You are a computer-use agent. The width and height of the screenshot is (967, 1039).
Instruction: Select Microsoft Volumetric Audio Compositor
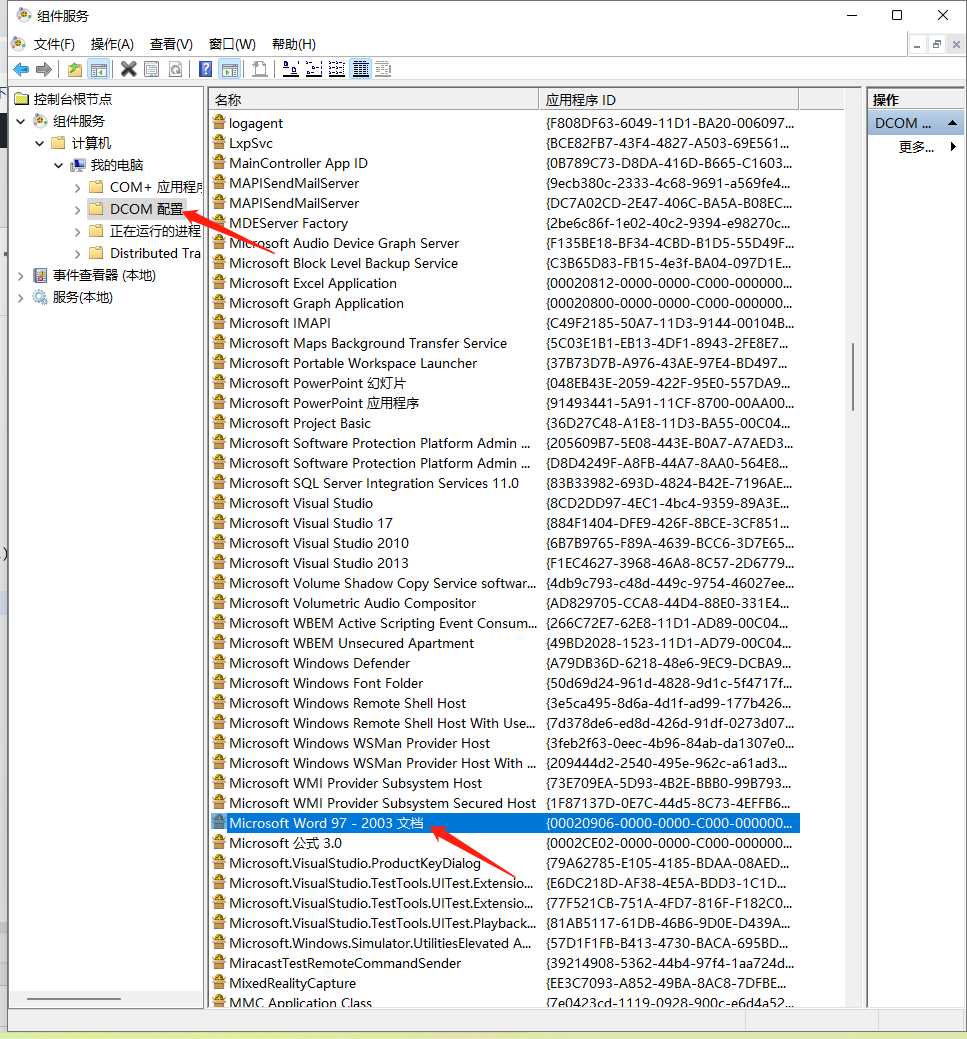pos(353,603)
